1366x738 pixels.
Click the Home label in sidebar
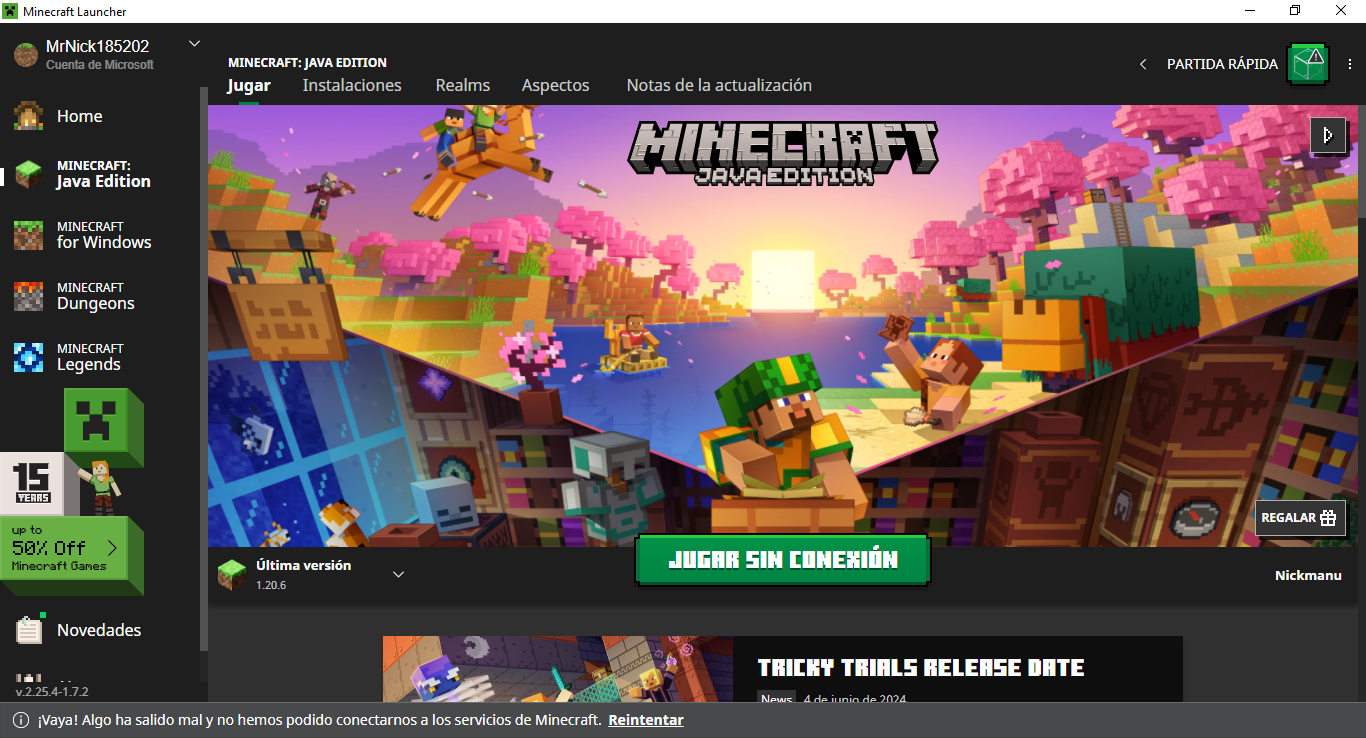pyautogui.click(x=80, y=116)
